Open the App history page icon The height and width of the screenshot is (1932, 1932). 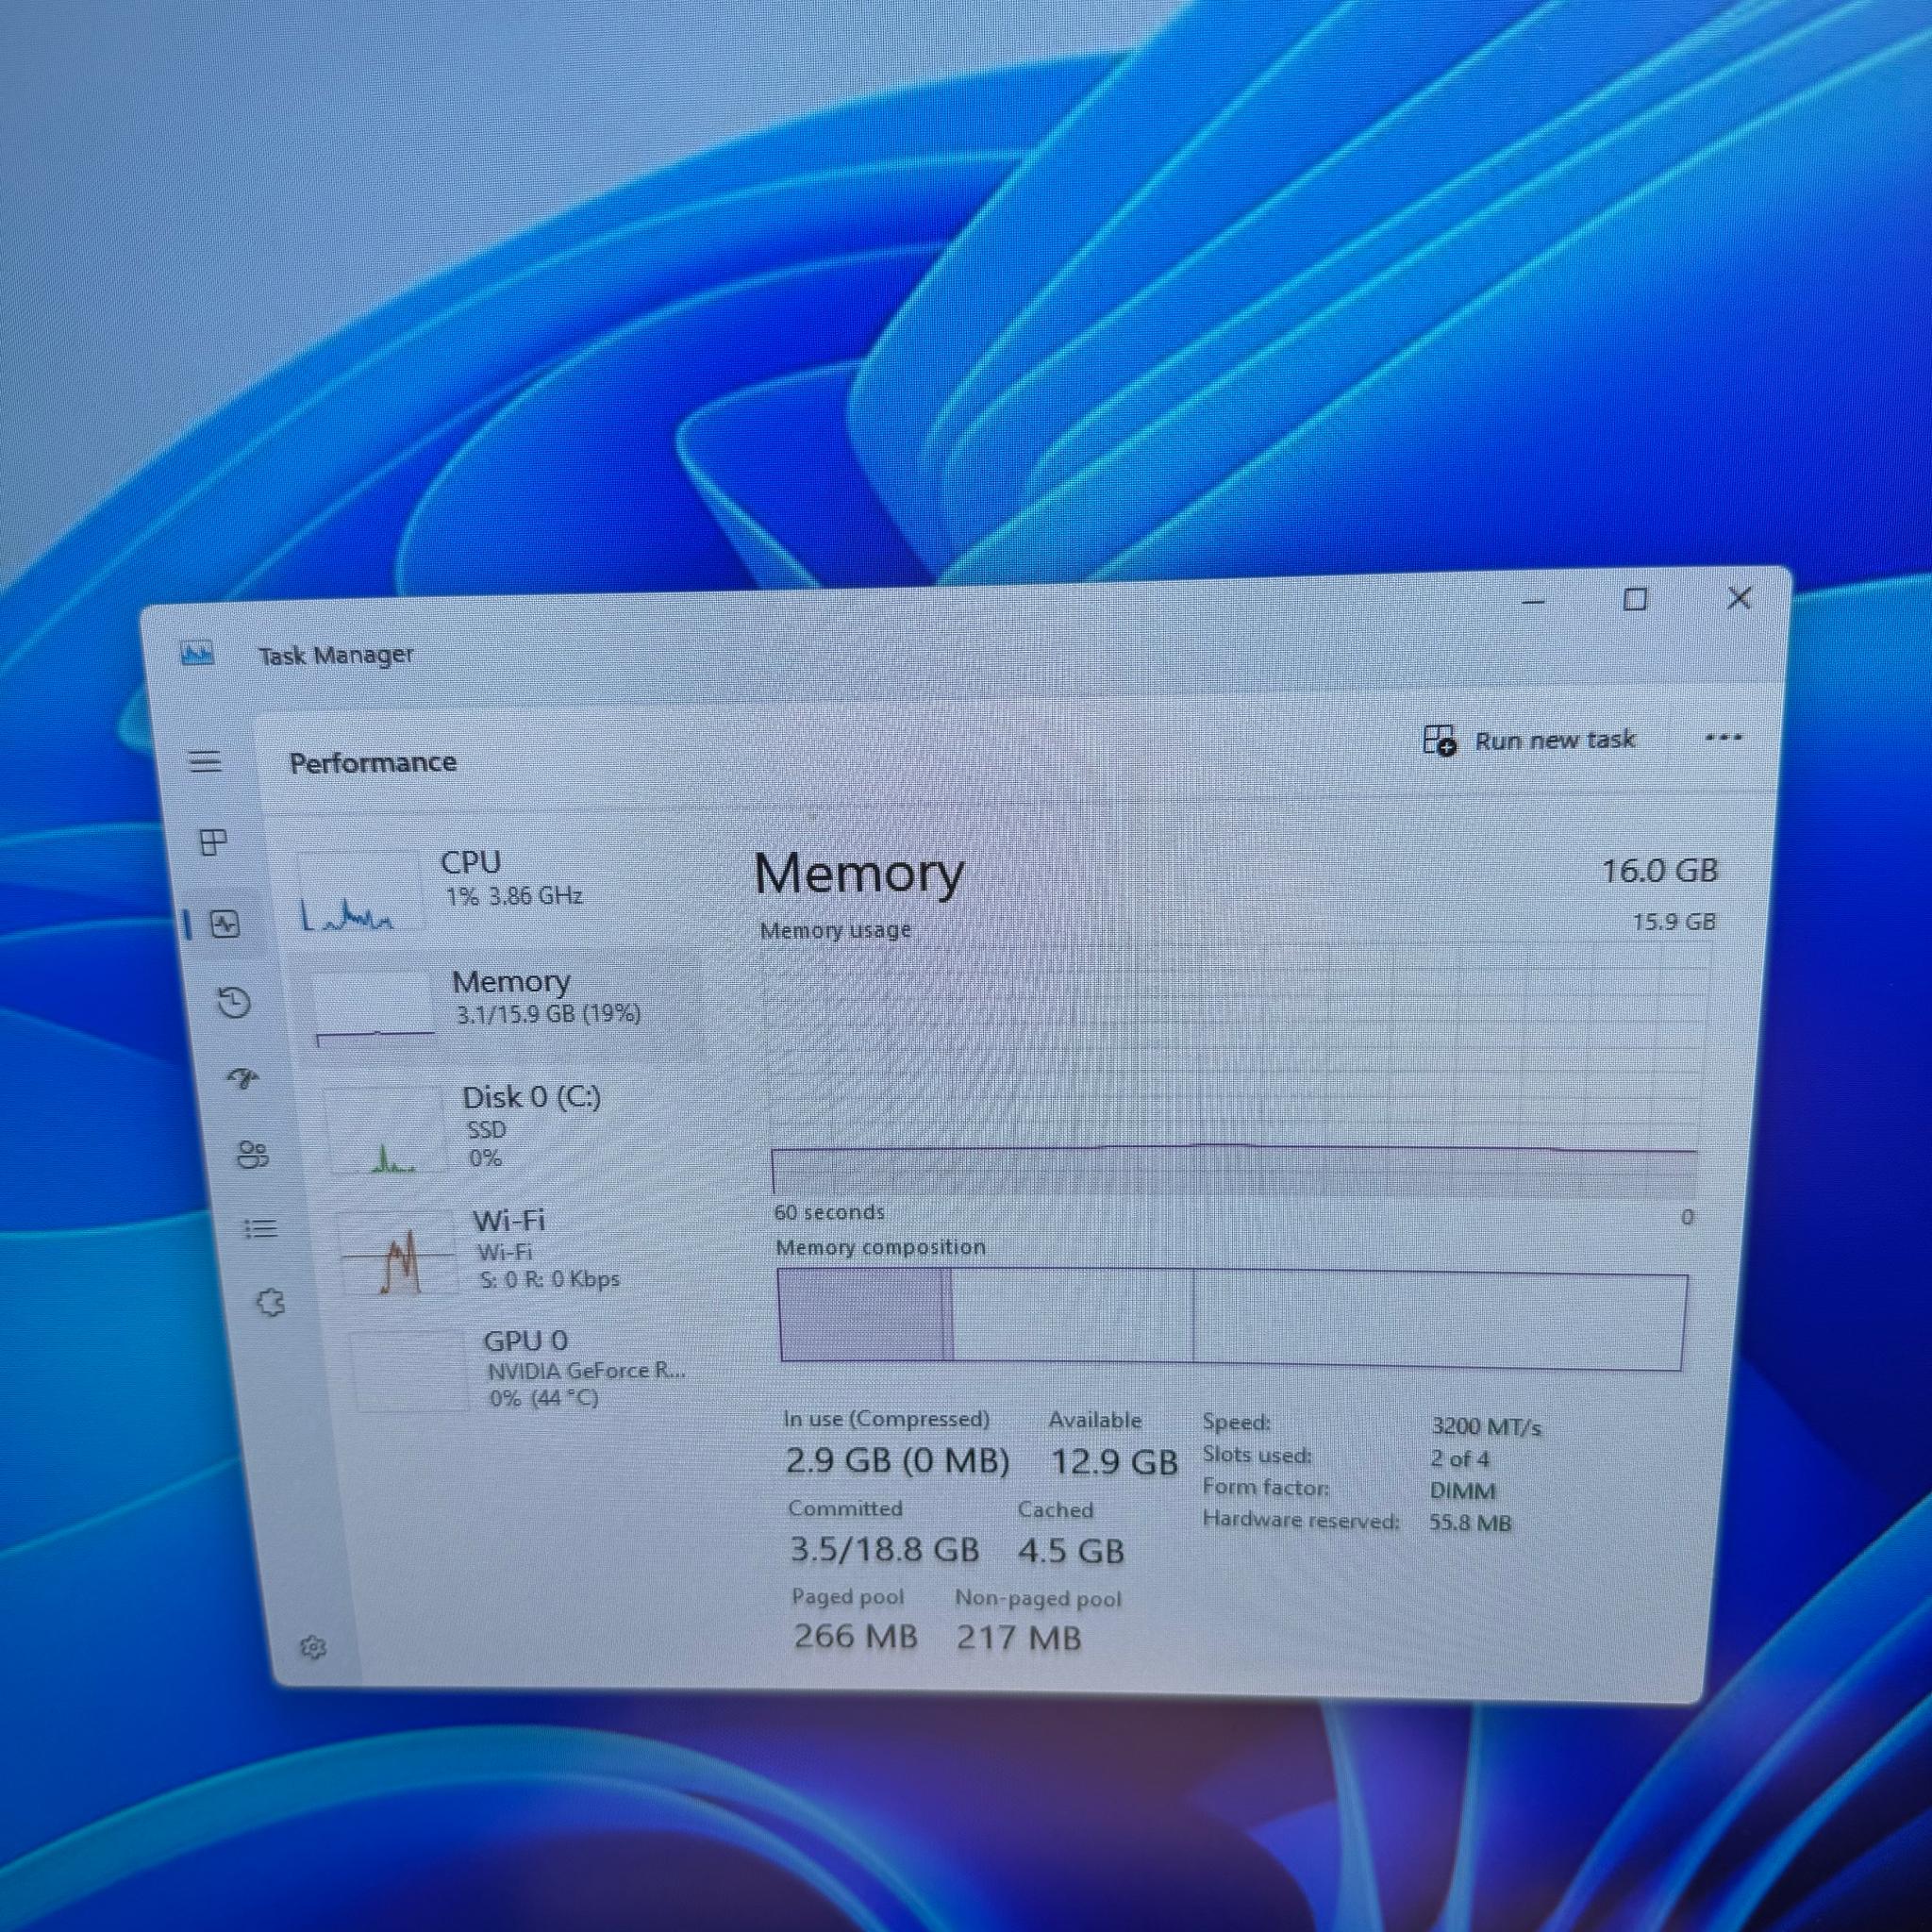point(234,1002)
